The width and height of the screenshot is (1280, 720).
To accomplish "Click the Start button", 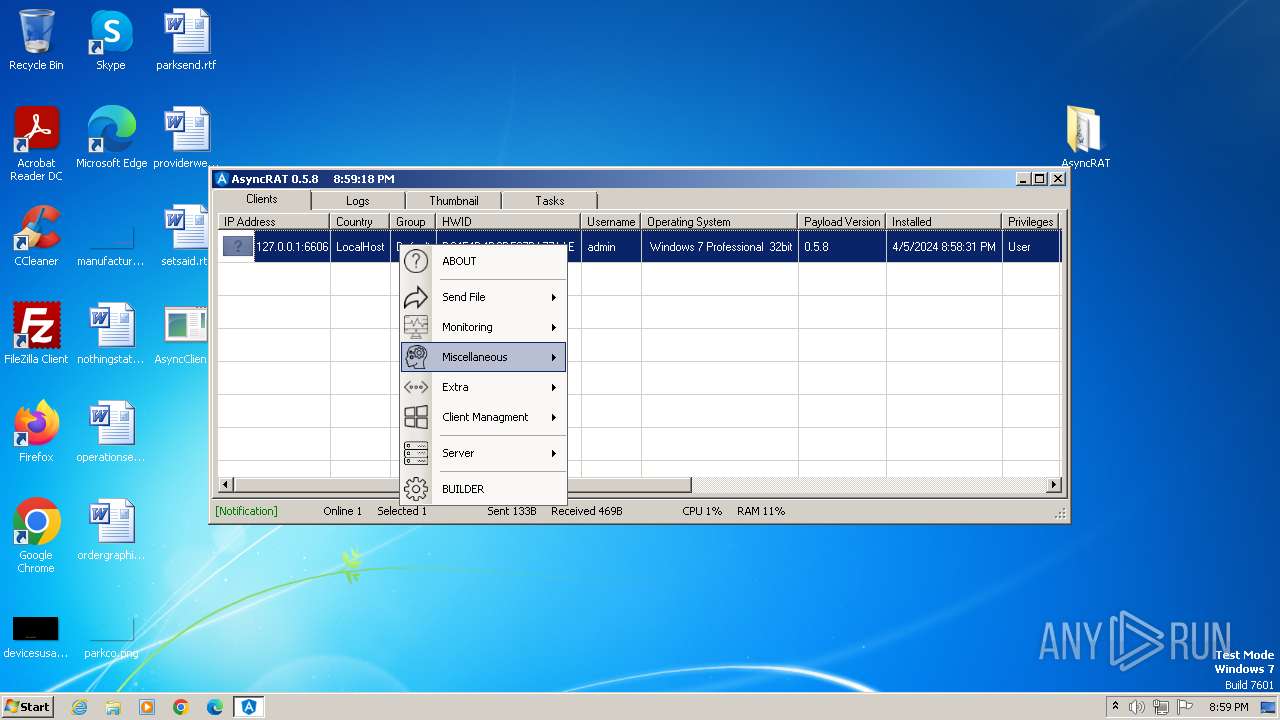I will click(27, 707).
